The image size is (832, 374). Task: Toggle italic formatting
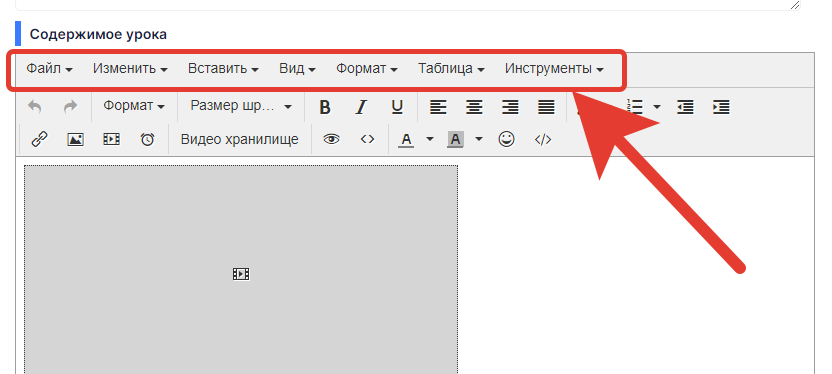[x=361, y=107]
